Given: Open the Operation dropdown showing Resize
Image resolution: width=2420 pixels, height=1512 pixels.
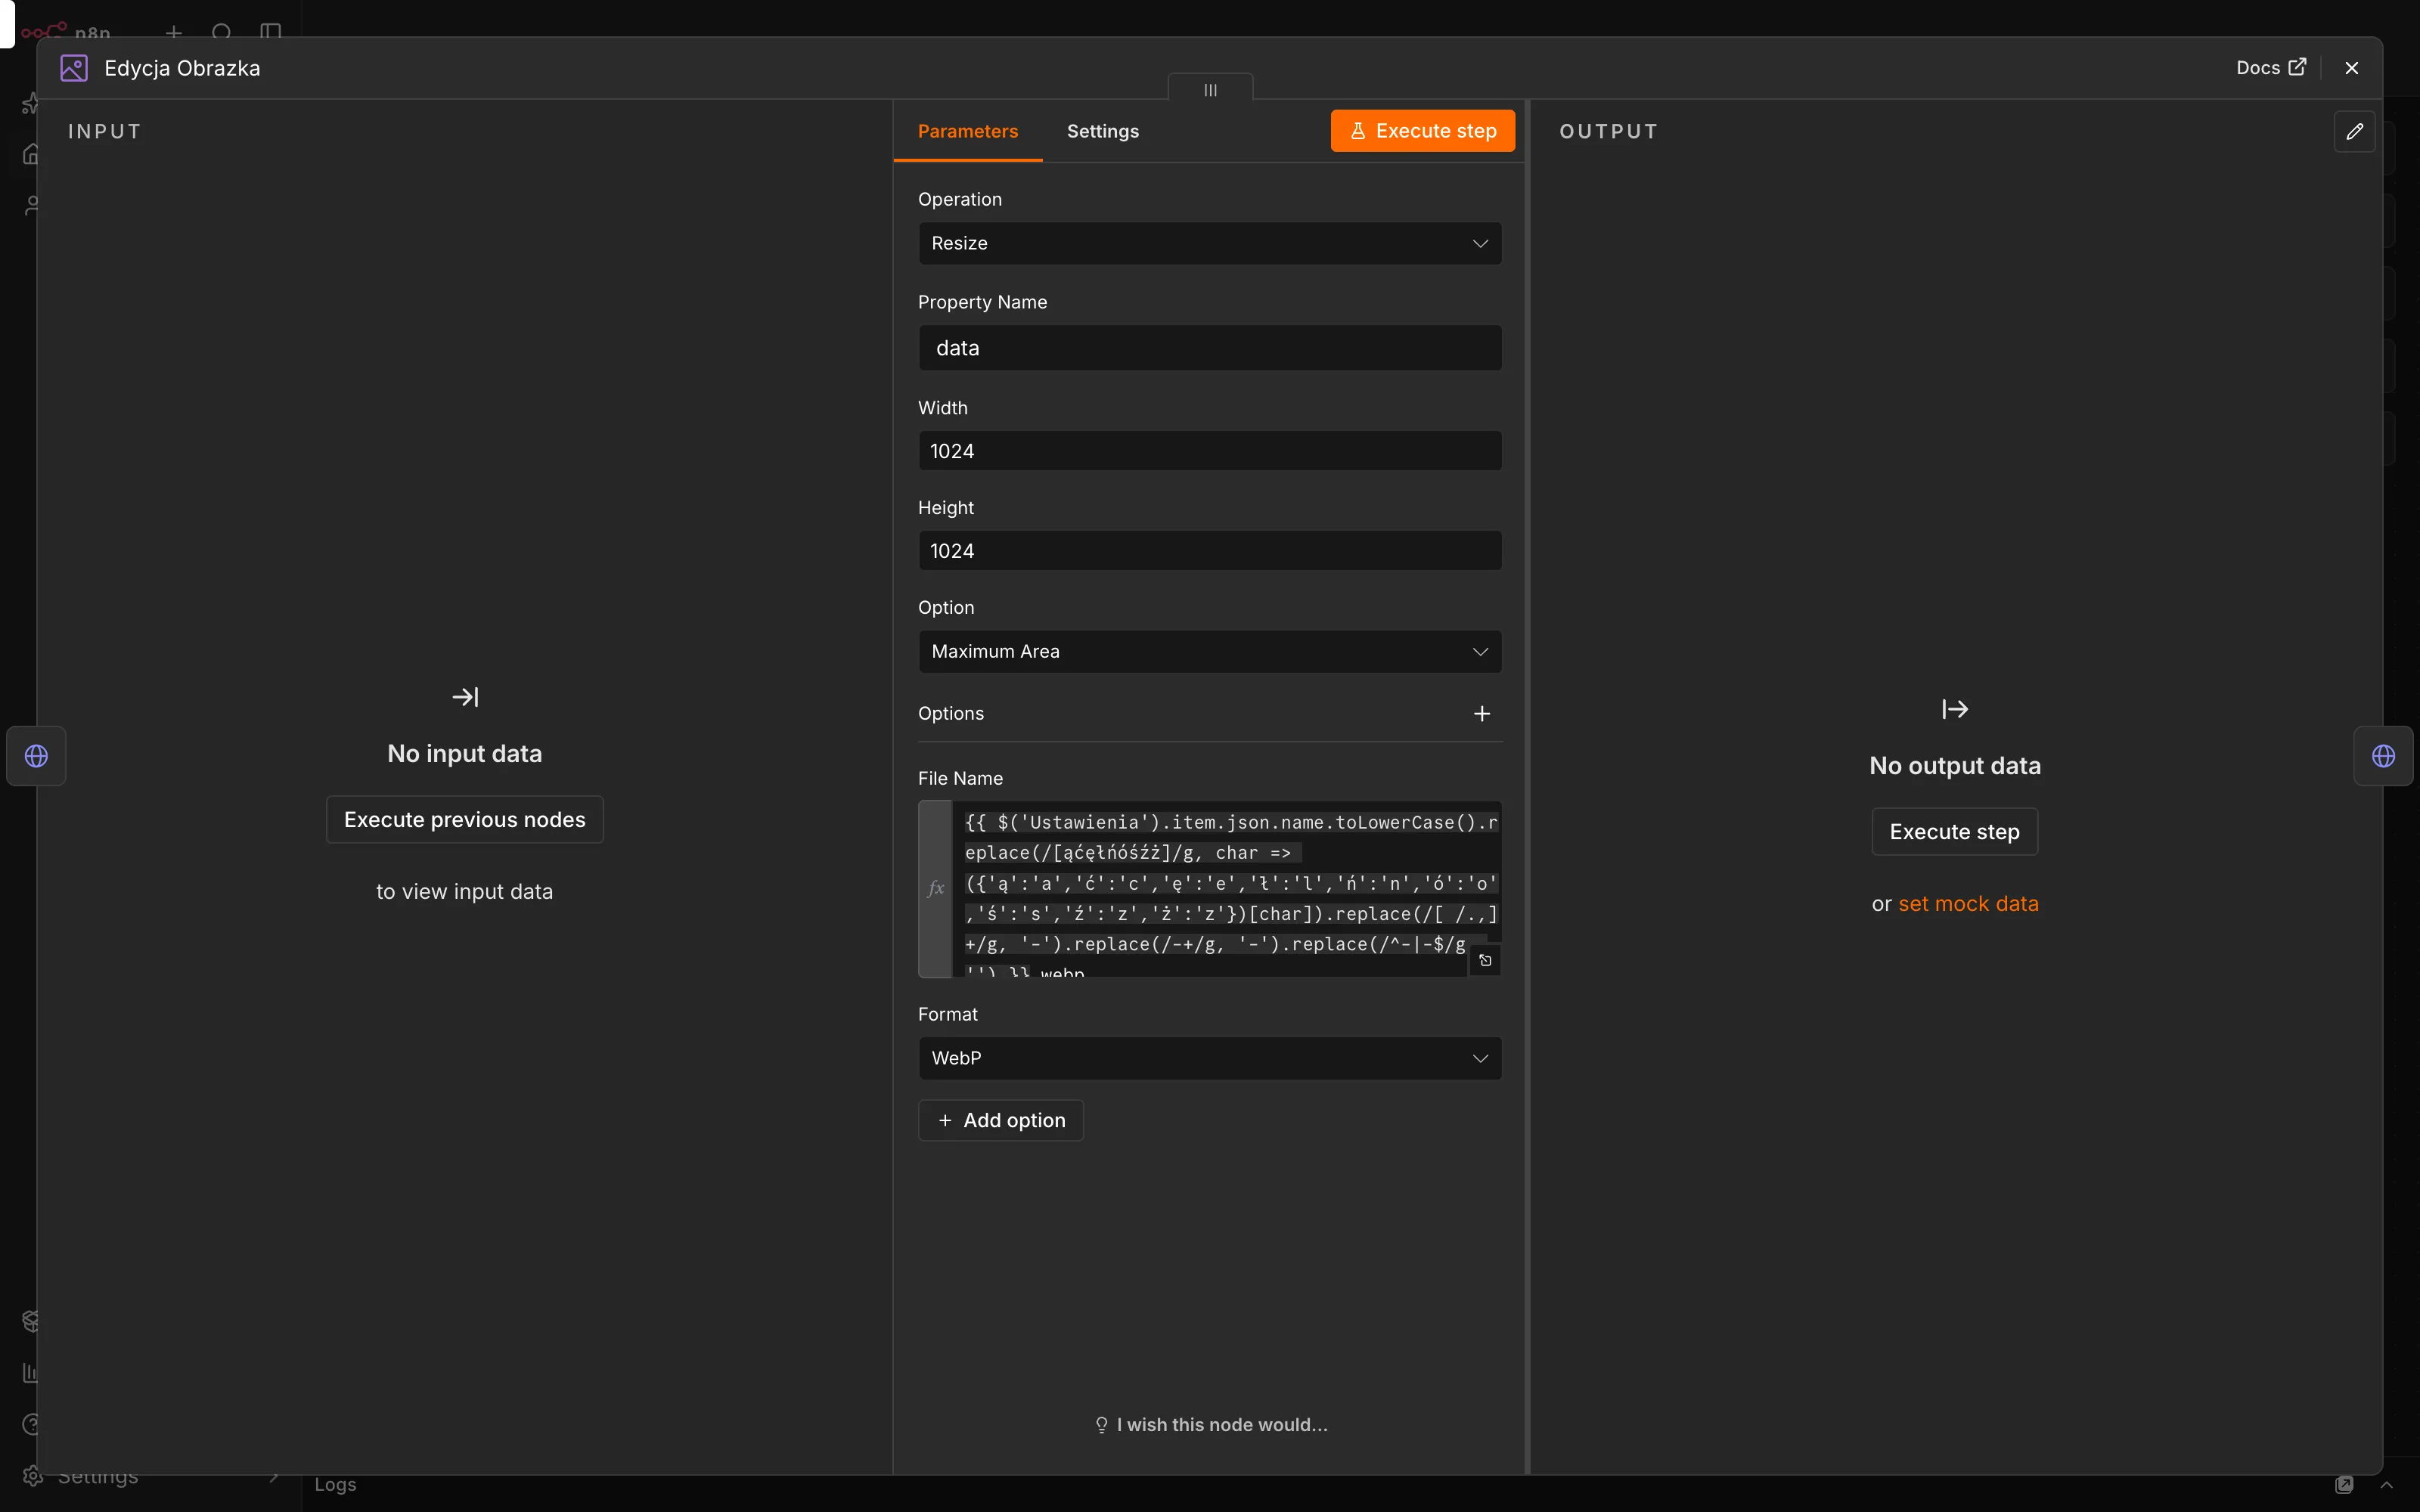Looking at the screenshot, I should point(1210,243).
